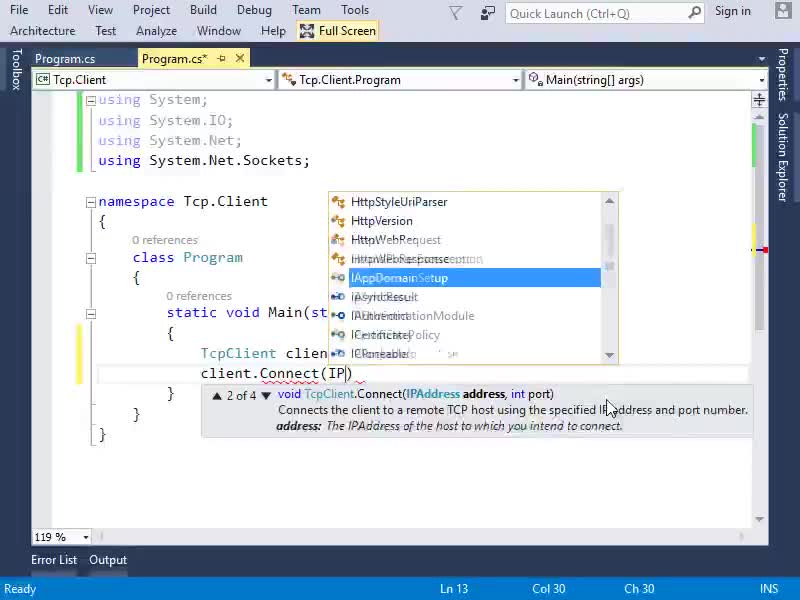Switch to the first Program.cs tab
Image resolution: width=800 pixels, height=600 pixels.
65,59
